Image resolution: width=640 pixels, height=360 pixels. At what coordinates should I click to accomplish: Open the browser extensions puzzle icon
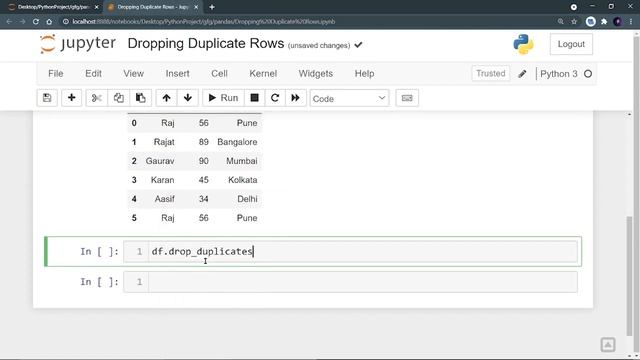tap(604, 22)
